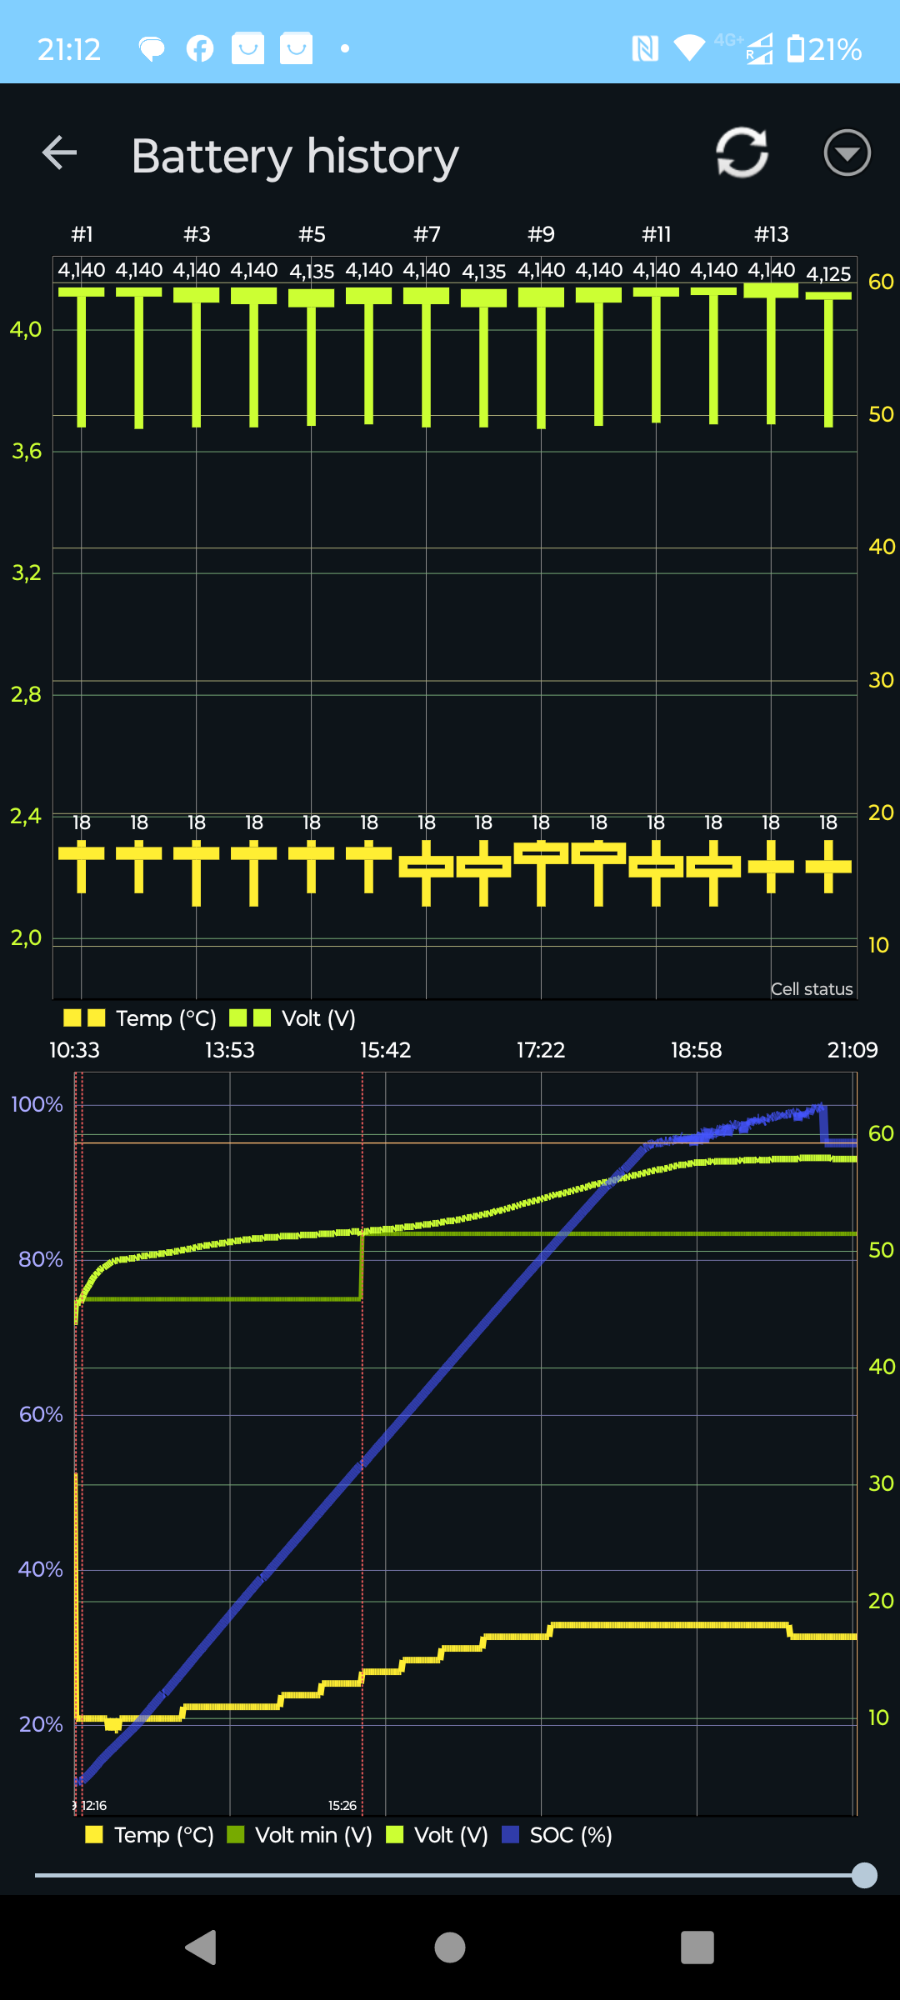This screenshot has width=900, height=2000.
Task: Open Android recent apps button
Action: tap(697, 1947)
